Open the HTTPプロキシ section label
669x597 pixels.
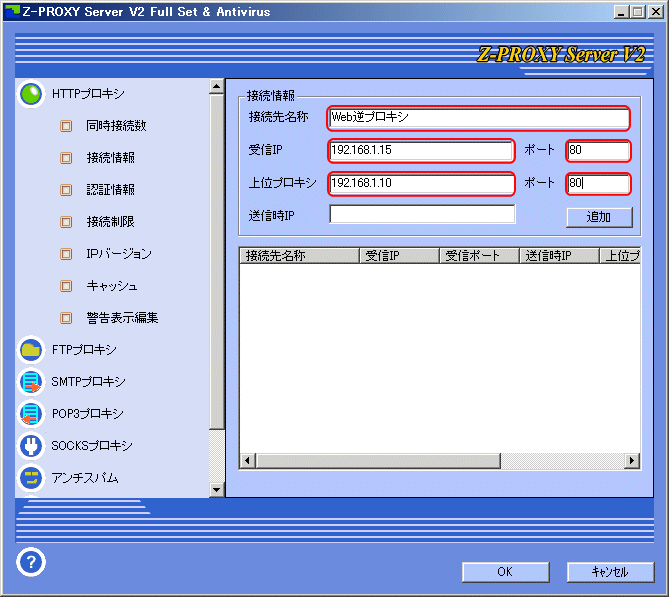88,93
